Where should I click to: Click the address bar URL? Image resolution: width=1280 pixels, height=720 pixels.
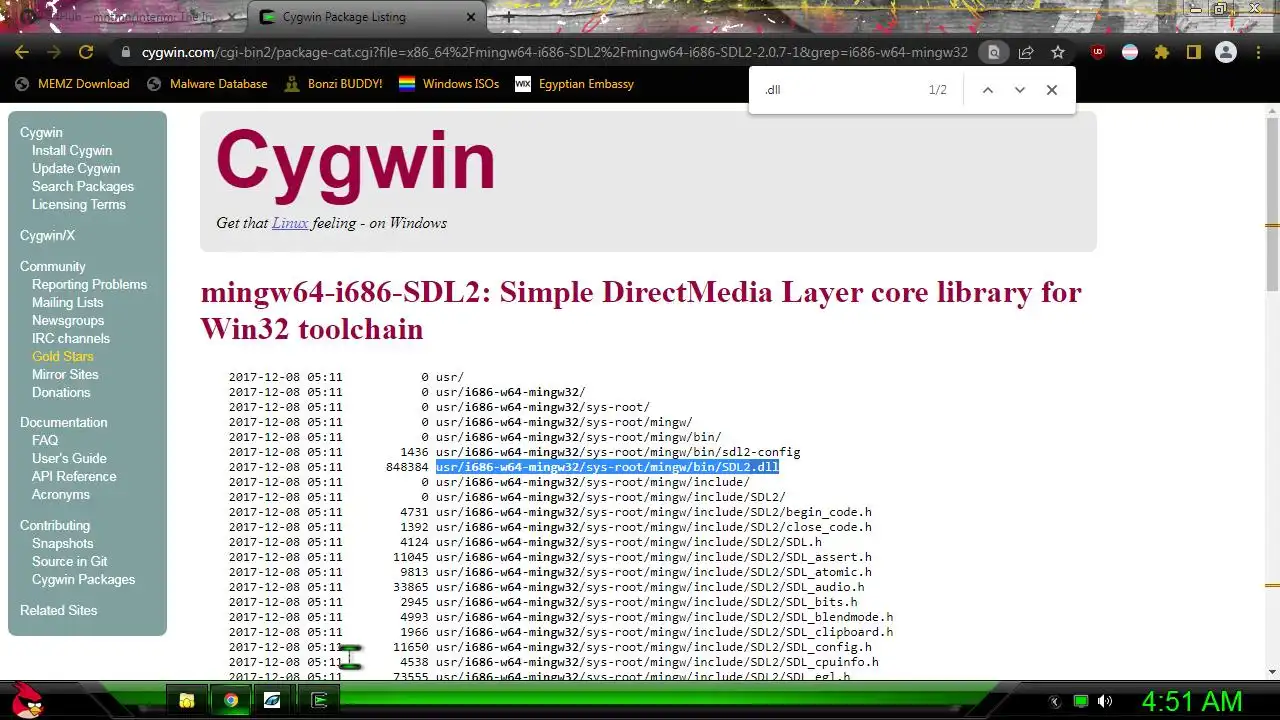point(555,52)
